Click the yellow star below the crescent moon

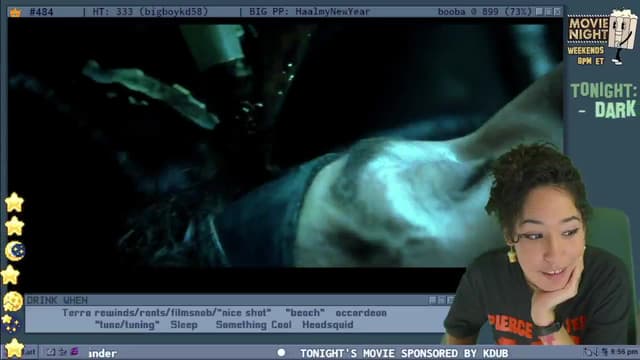(10, 275)
